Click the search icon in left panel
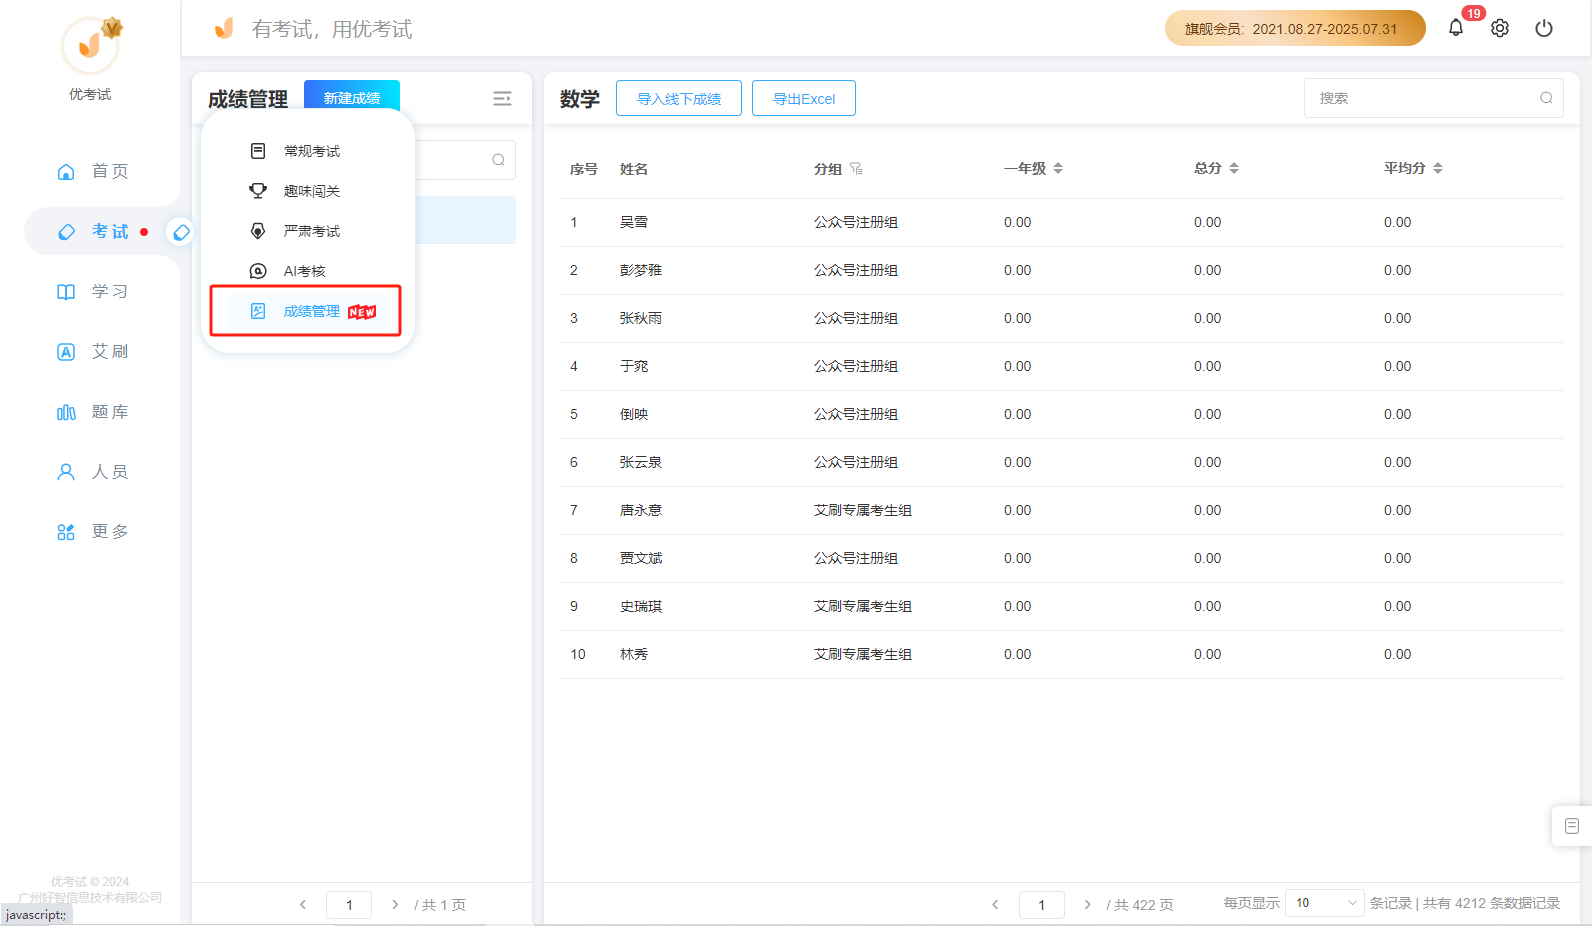This screenshot has width=1592, height=926. [x=498, y=160]
